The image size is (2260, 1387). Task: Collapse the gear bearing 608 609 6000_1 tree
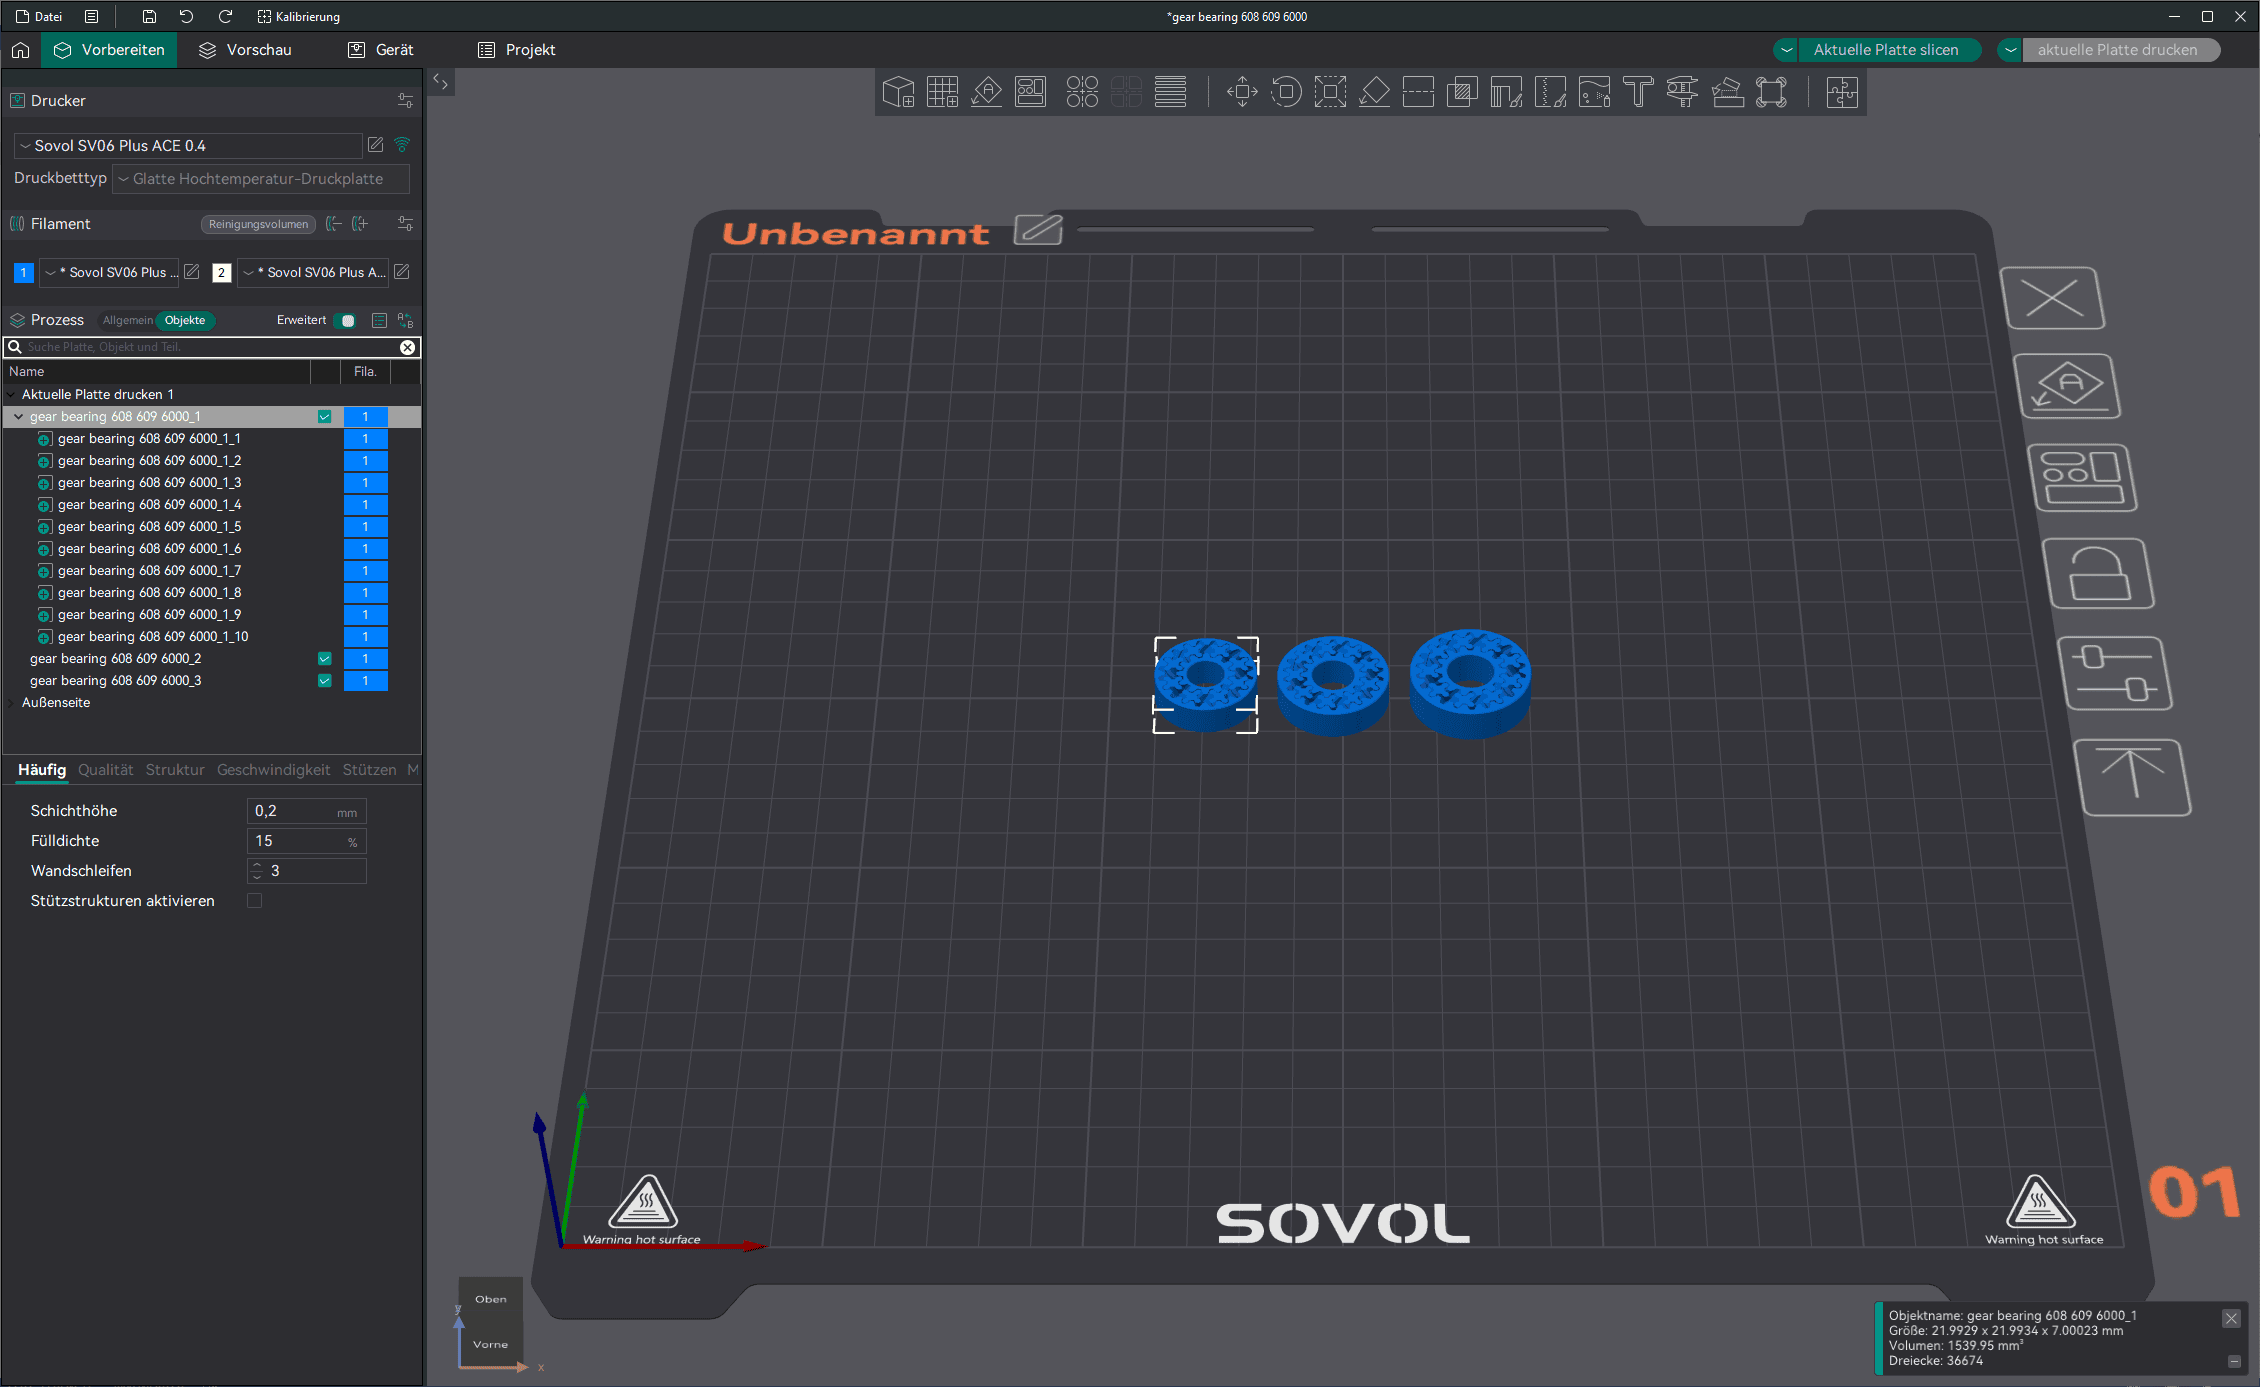pyautogui.click(x=18, y=417)
